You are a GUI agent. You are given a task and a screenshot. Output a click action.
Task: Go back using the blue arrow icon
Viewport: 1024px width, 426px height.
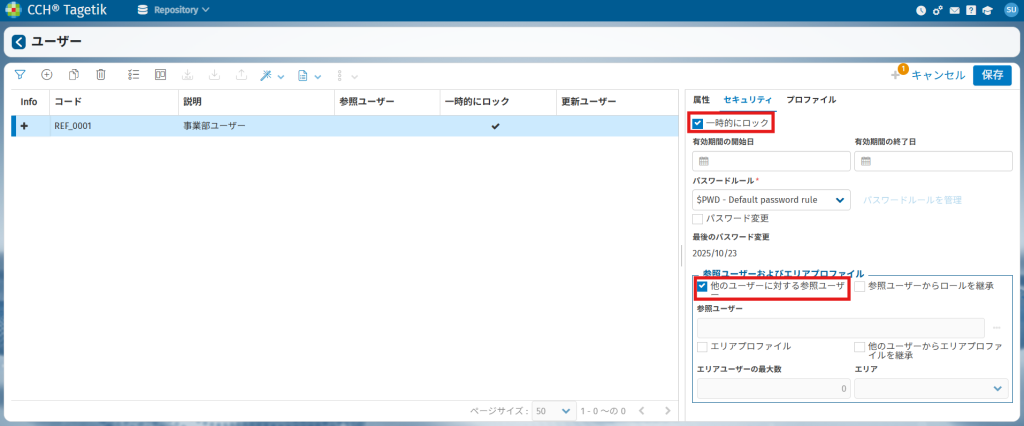(19, 42)
